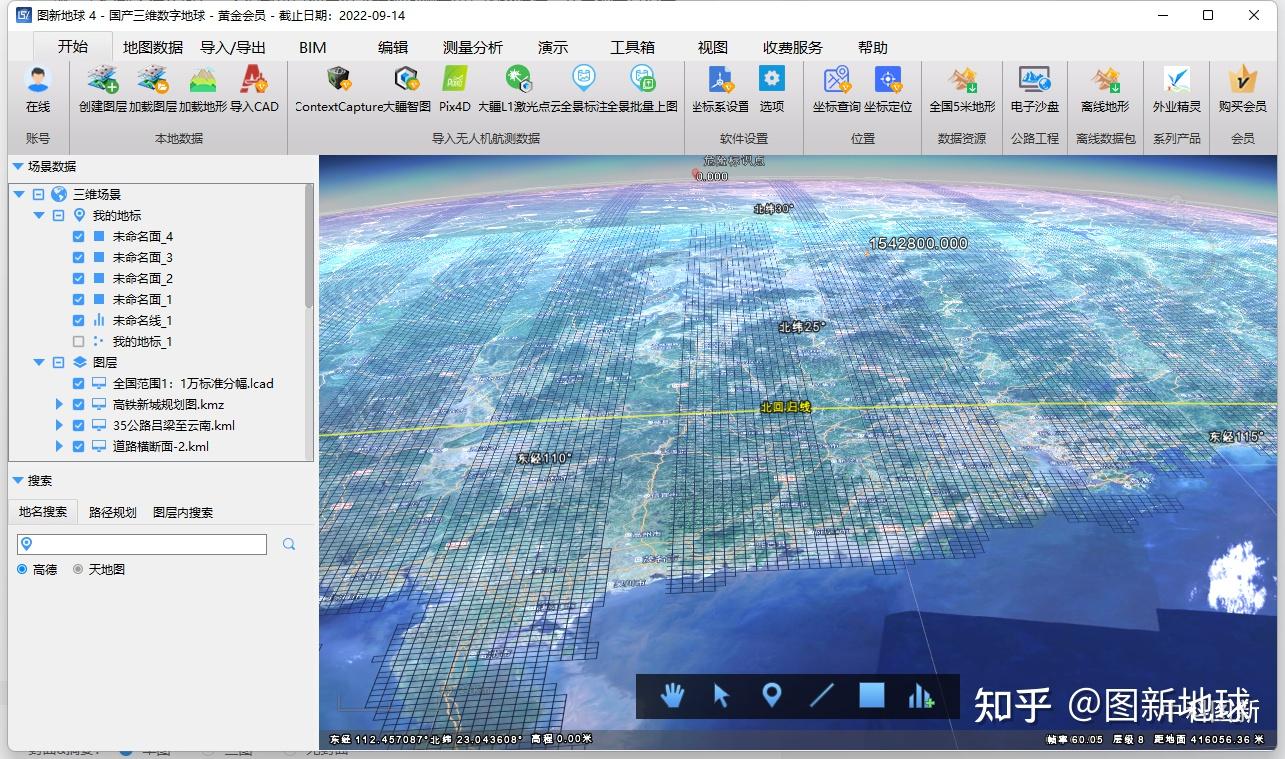This screenshot has height=759, width=1285.
Task: Collapse 场景数据 panel
Action: click(17, 167)
